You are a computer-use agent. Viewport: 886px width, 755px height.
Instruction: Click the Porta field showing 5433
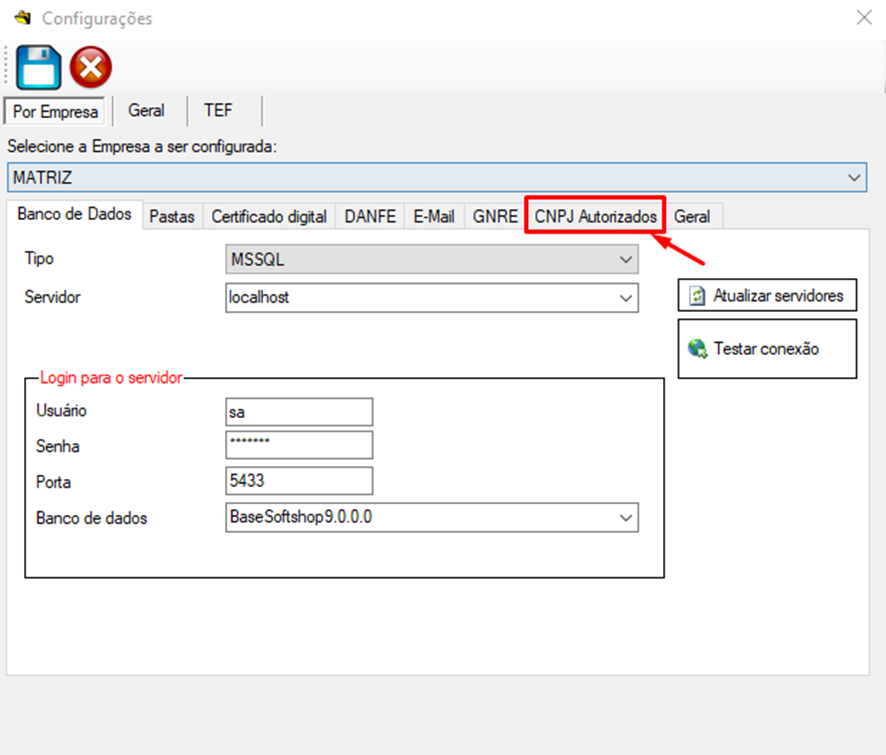pos(299,481)
